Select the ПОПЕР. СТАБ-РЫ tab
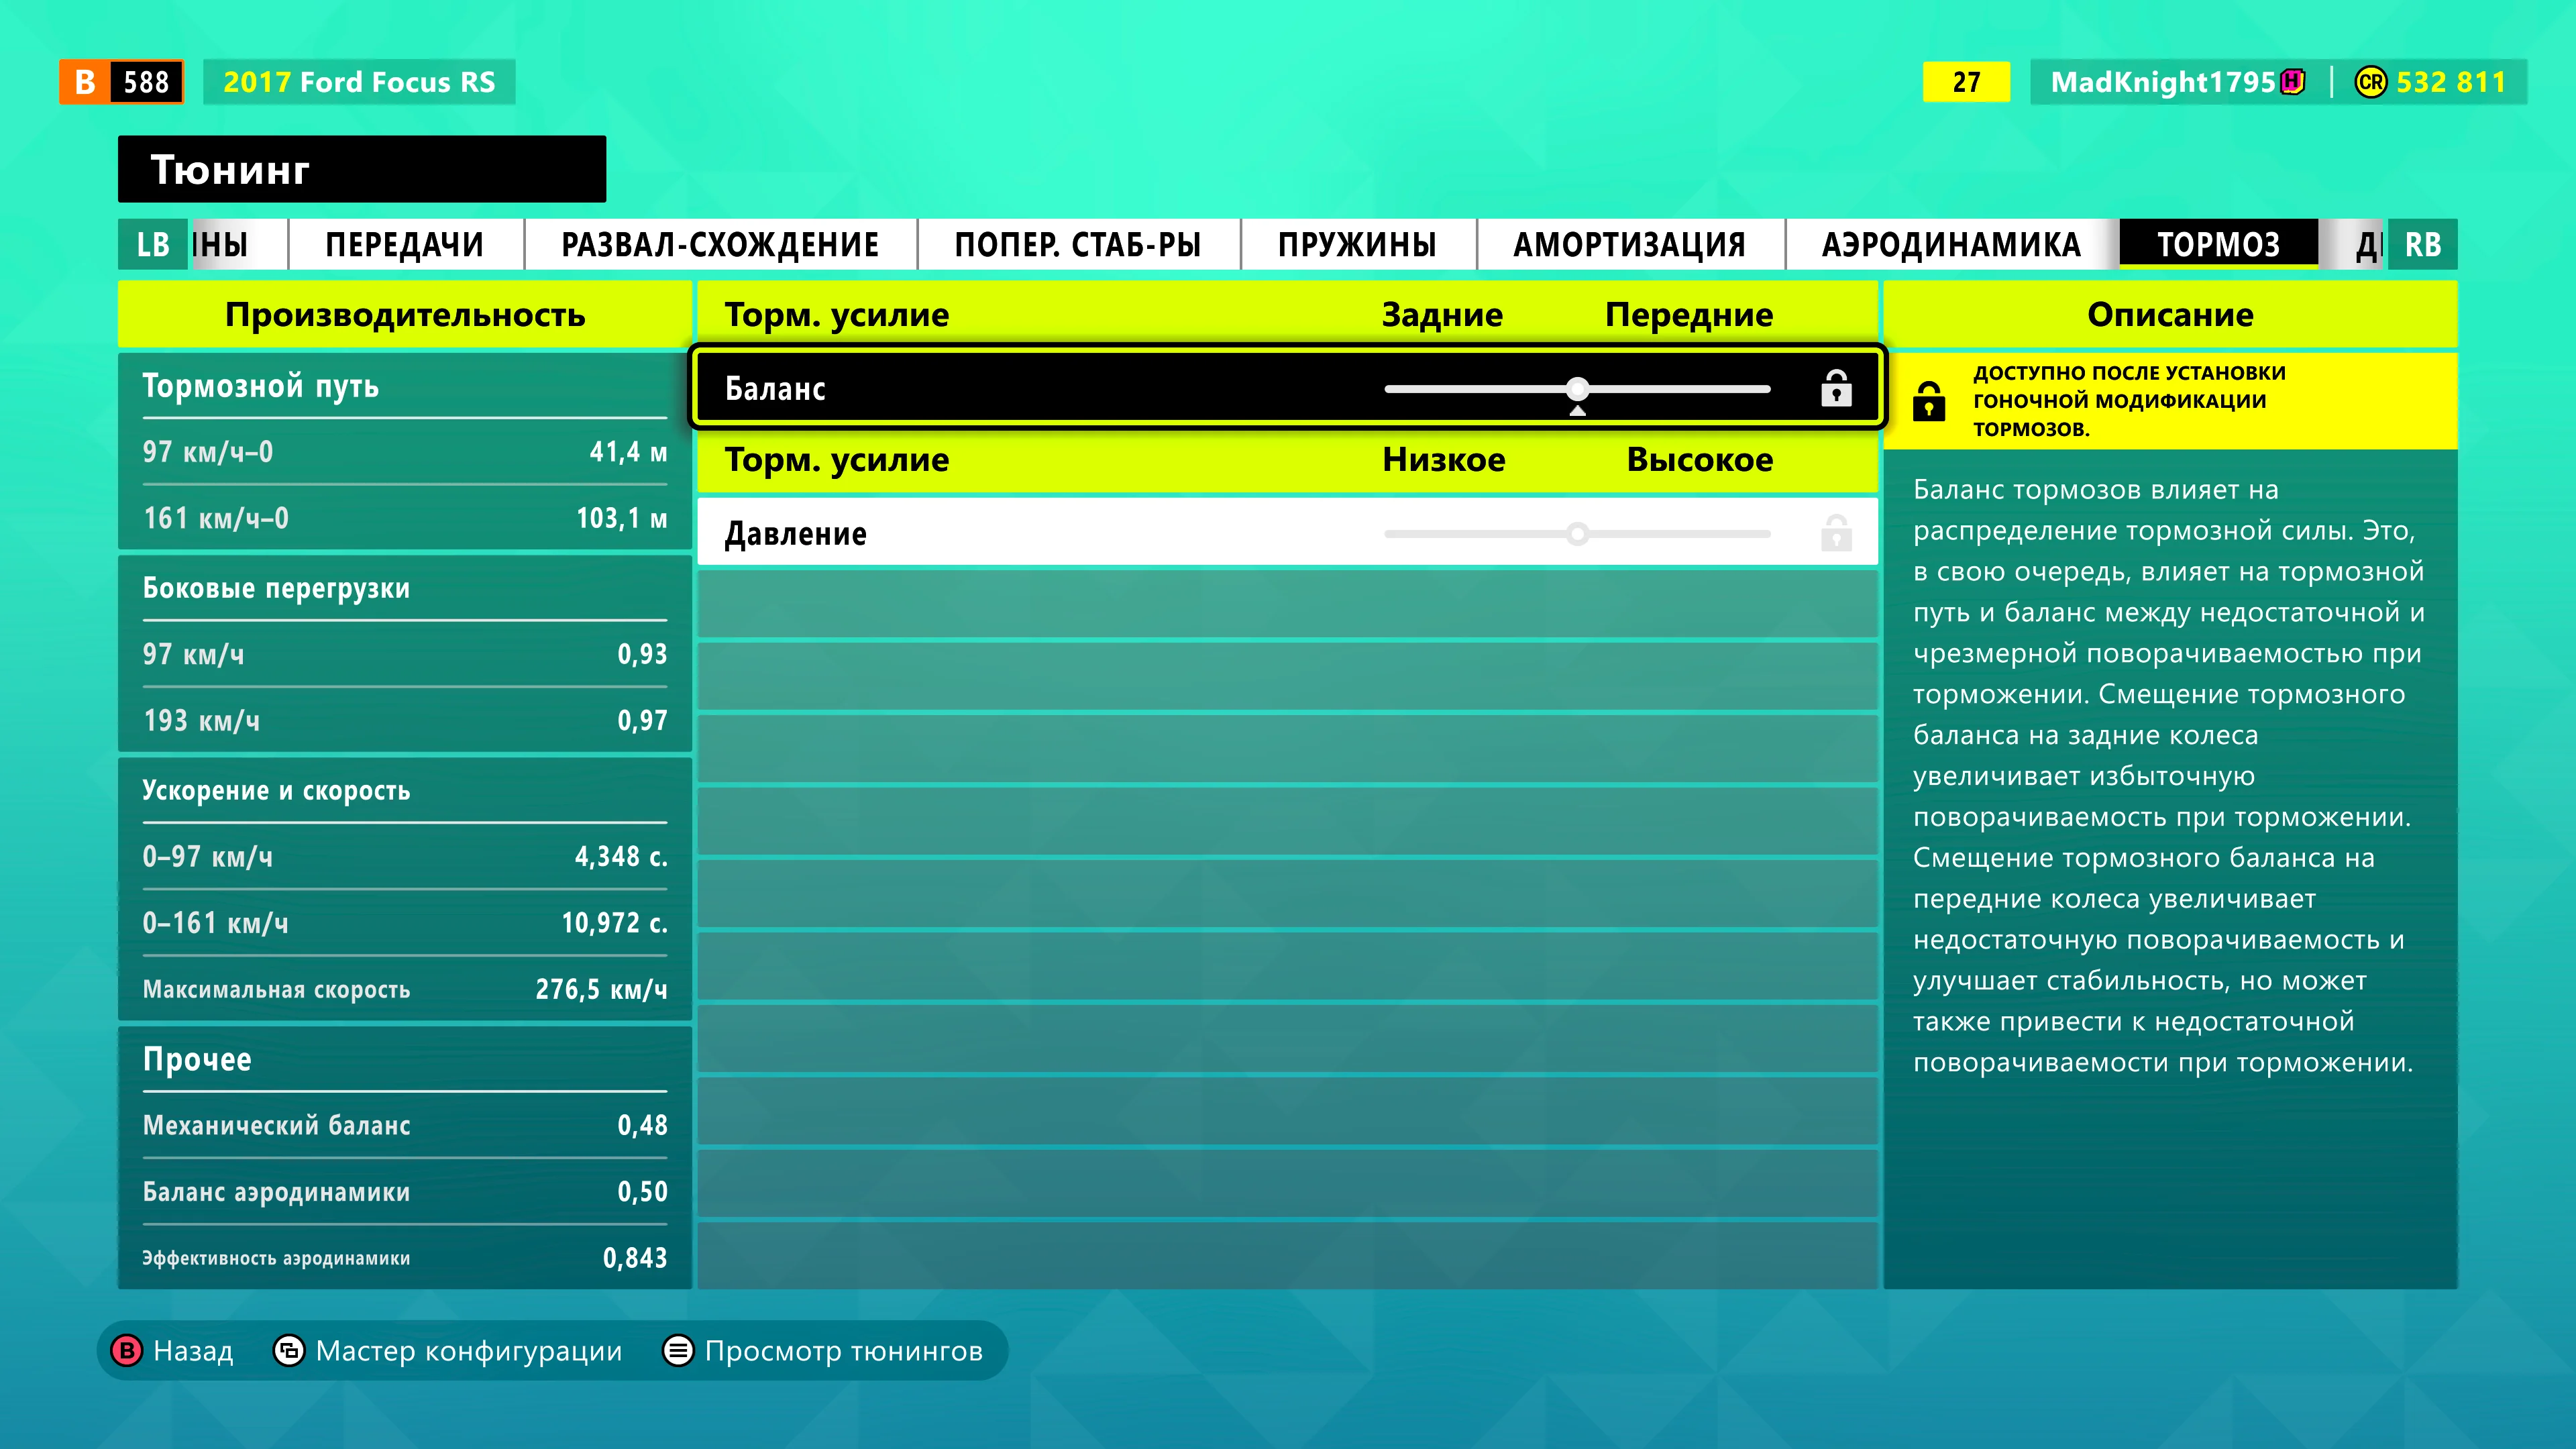 tap(1078, 244)
